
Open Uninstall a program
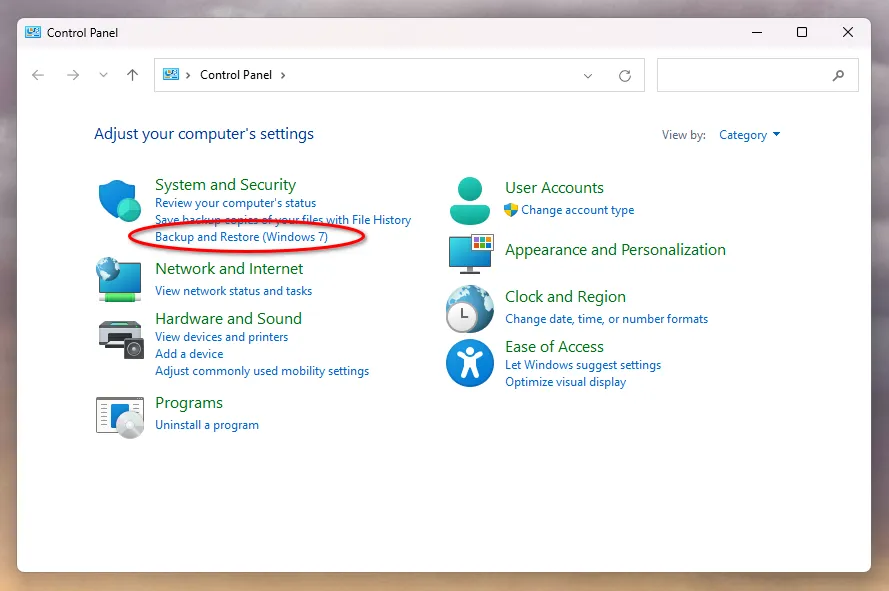click(x=207, y=424)
